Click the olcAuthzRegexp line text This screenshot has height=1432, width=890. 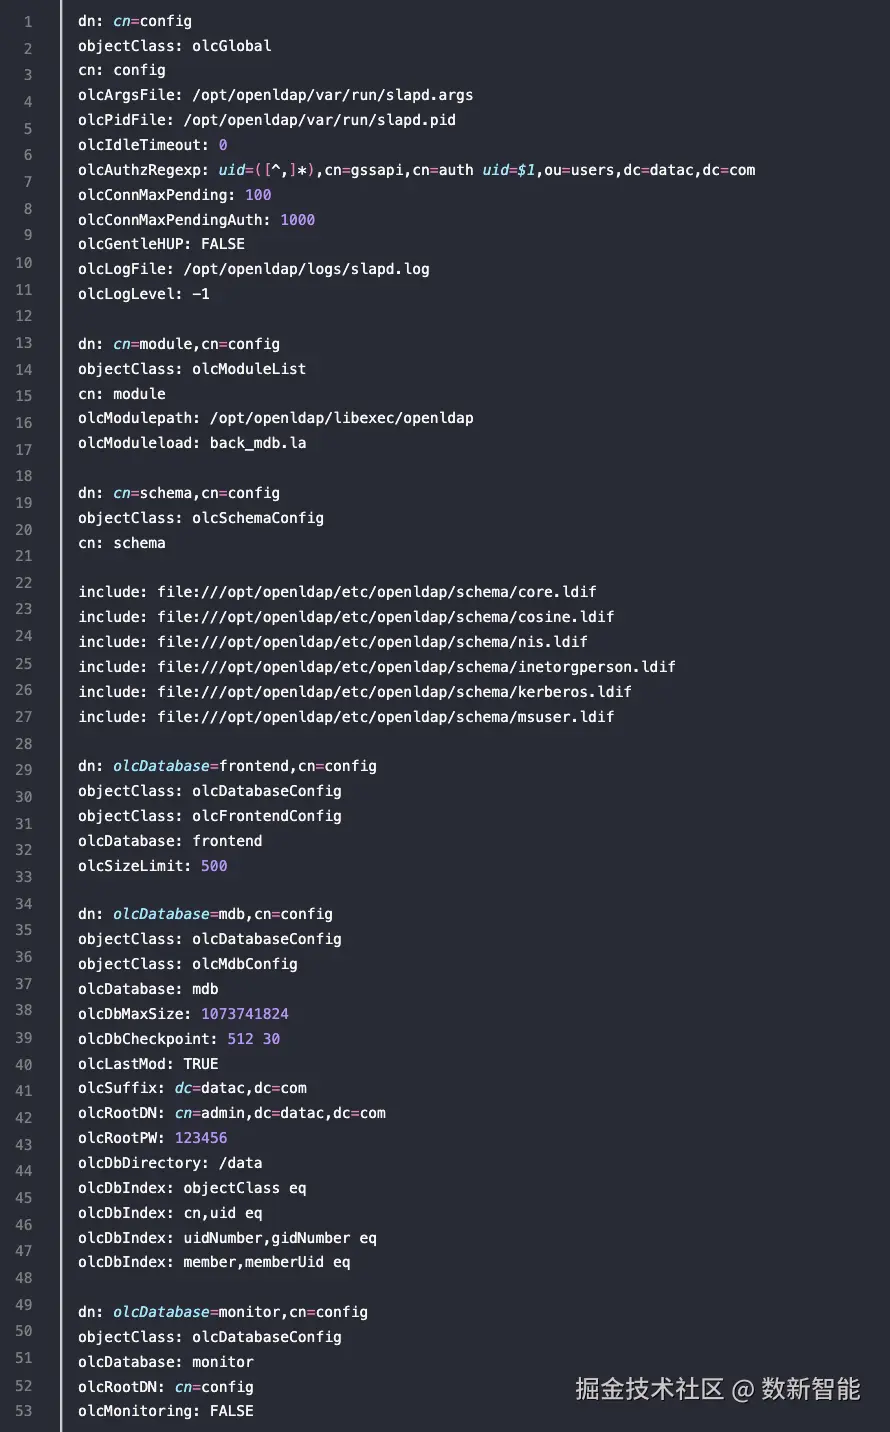pyautogui.click(x=416, y=170)
